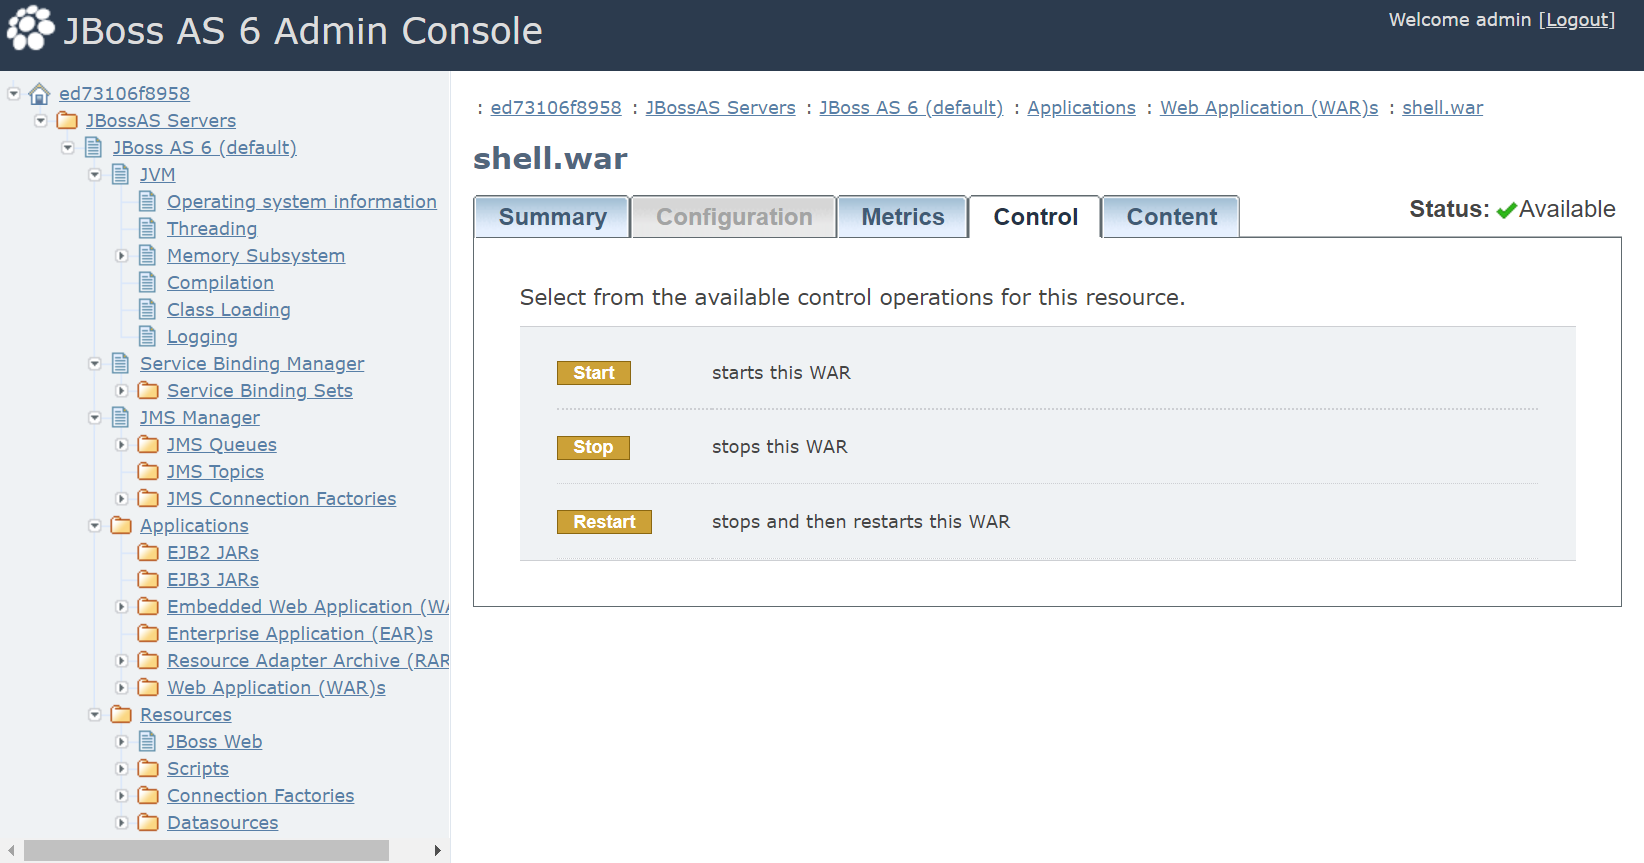Click the folder icon beside Enterprise Application (EAR)s

click(148, 634)
